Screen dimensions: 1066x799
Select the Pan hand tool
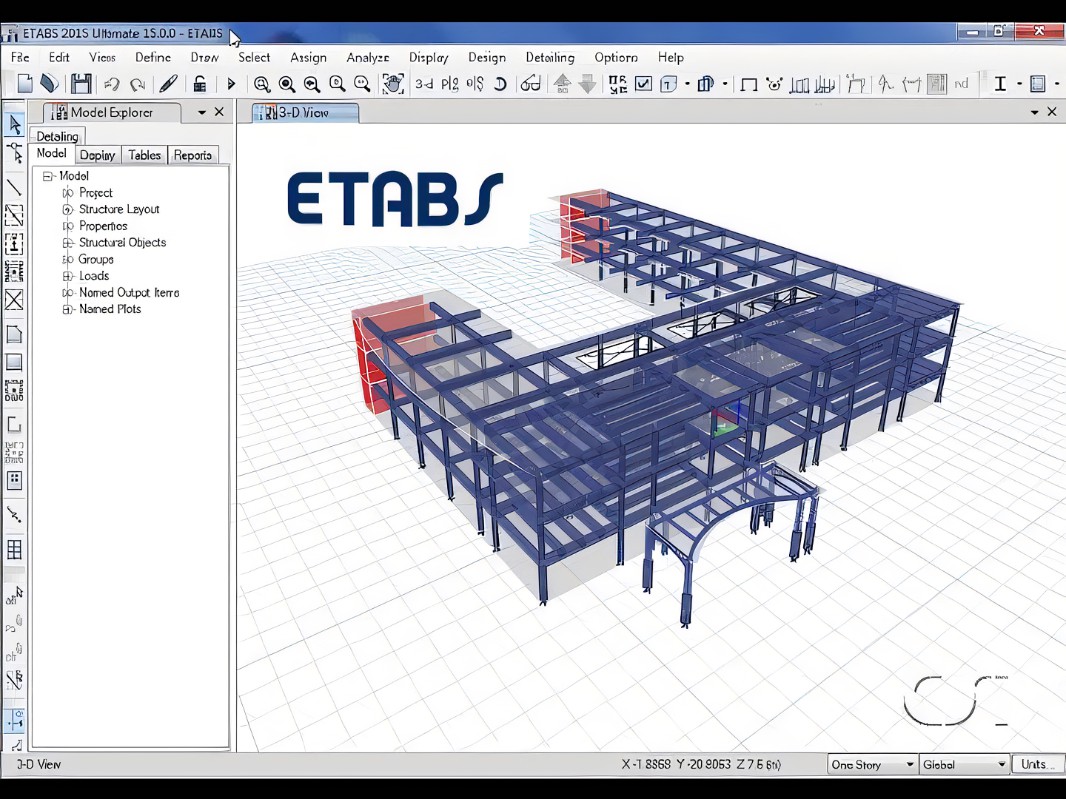[393, 84]
